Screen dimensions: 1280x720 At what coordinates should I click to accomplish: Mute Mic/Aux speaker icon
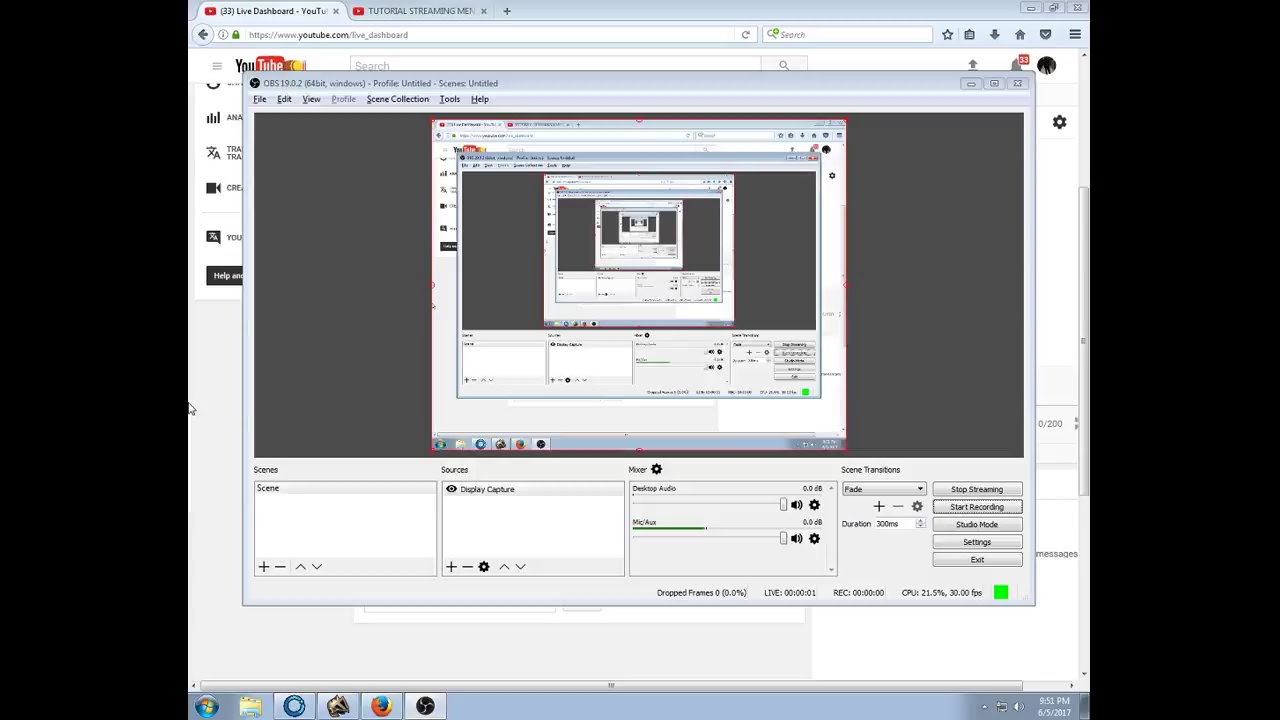click(797, 539)
